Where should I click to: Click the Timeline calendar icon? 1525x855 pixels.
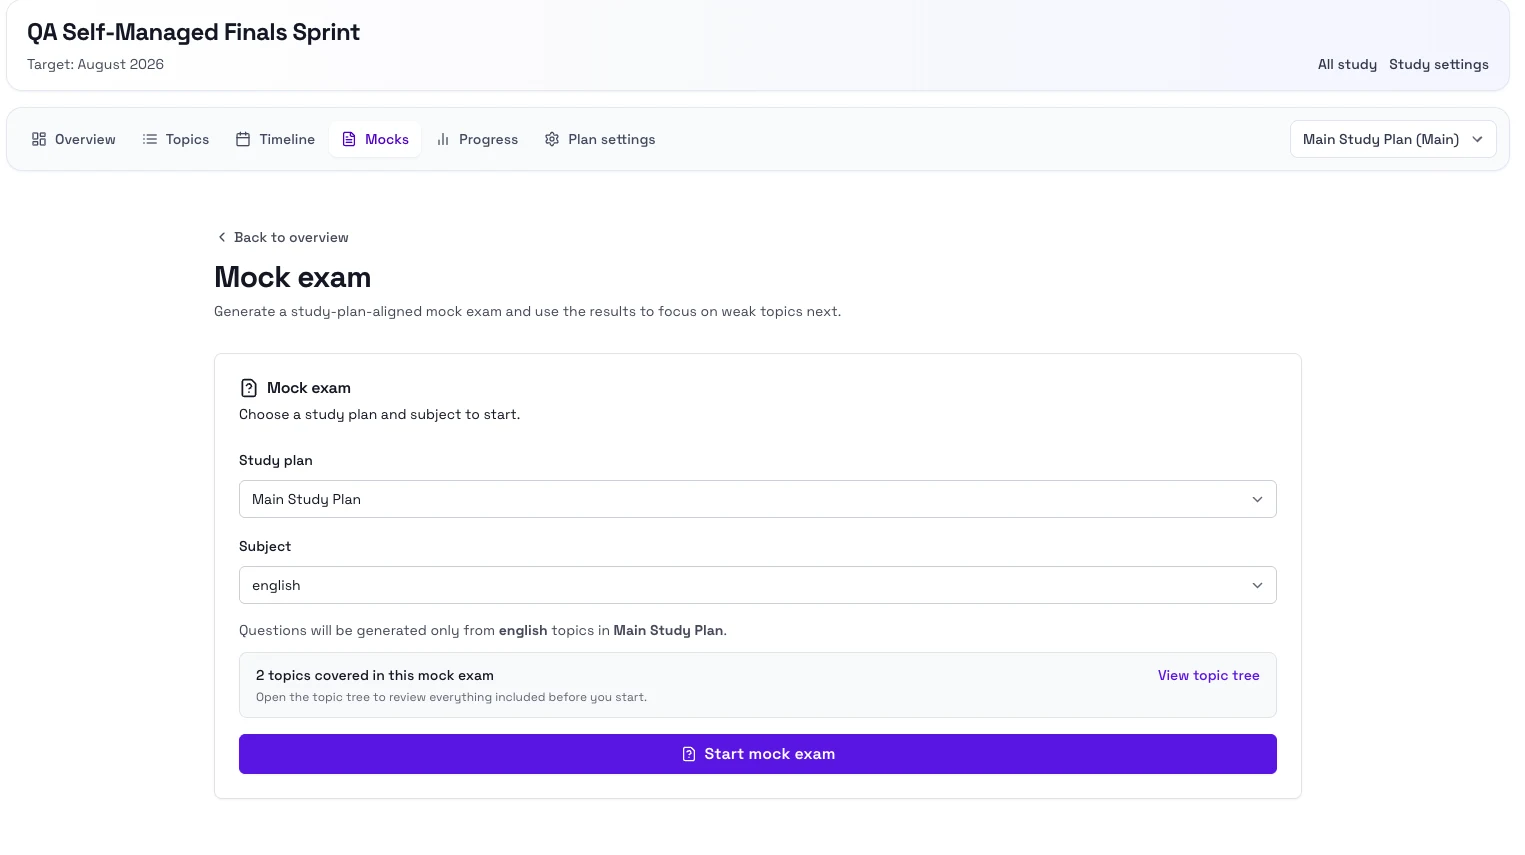pyautogui.click(x=243, y=140)
